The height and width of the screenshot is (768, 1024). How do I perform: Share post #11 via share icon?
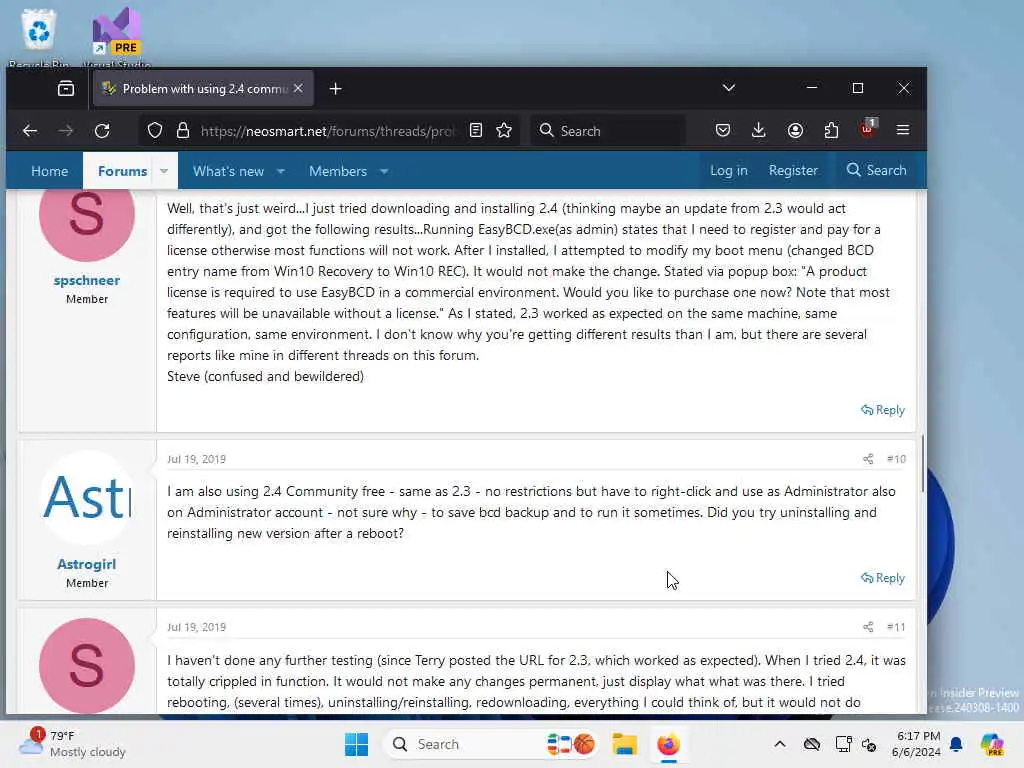tap(868, 627)
